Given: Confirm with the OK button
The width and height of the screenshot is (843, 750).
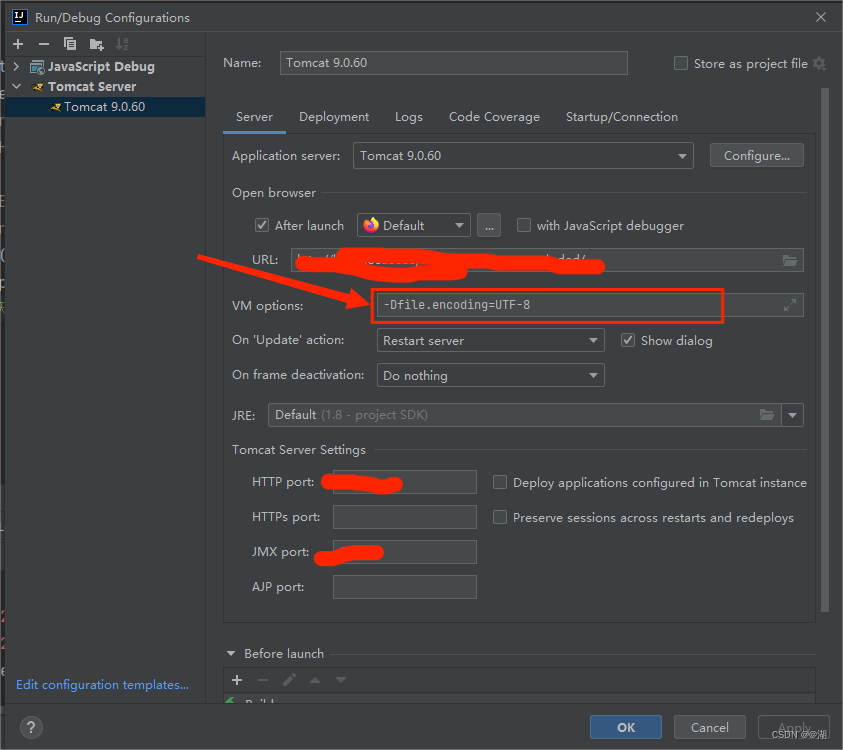Looking at the screenshot, I should point(626,727).
